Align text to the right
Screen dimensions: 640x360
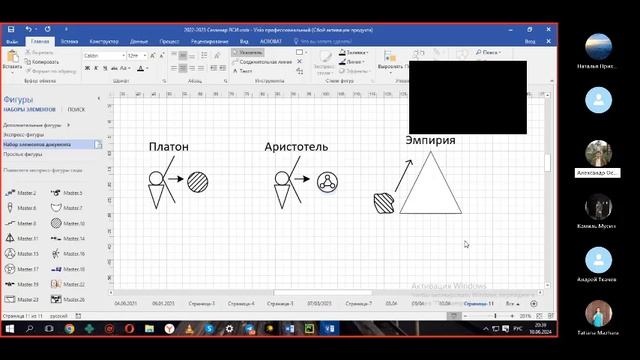[x=192, y=68]
